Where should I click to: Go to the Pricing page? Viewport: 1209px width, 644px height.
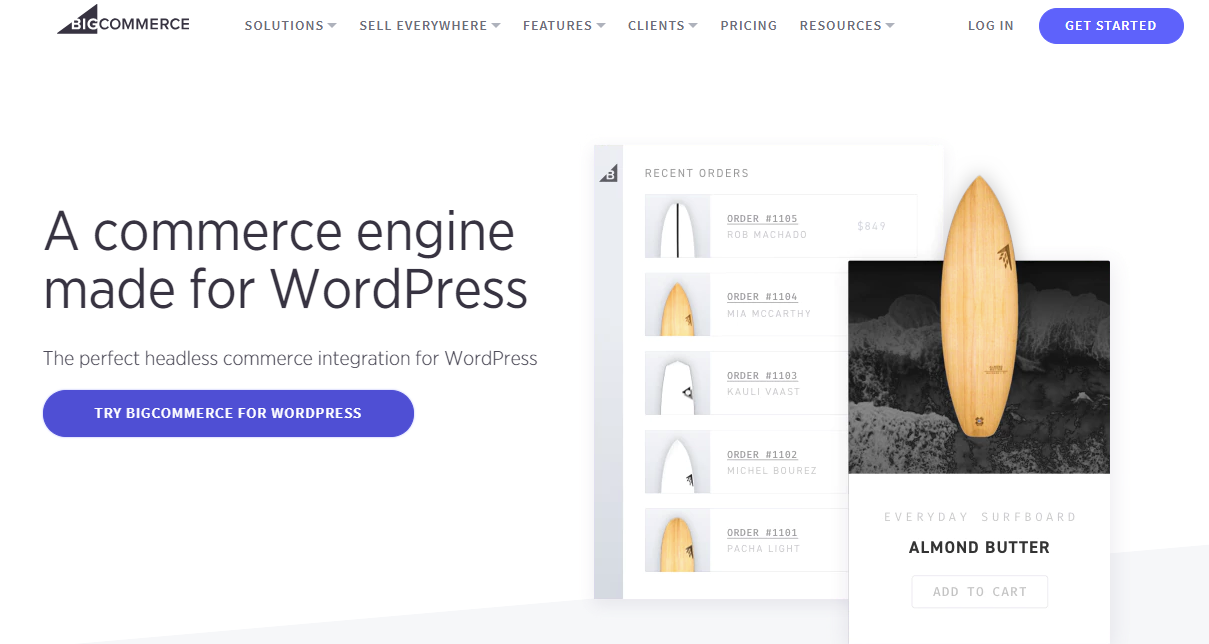point(748,26)
